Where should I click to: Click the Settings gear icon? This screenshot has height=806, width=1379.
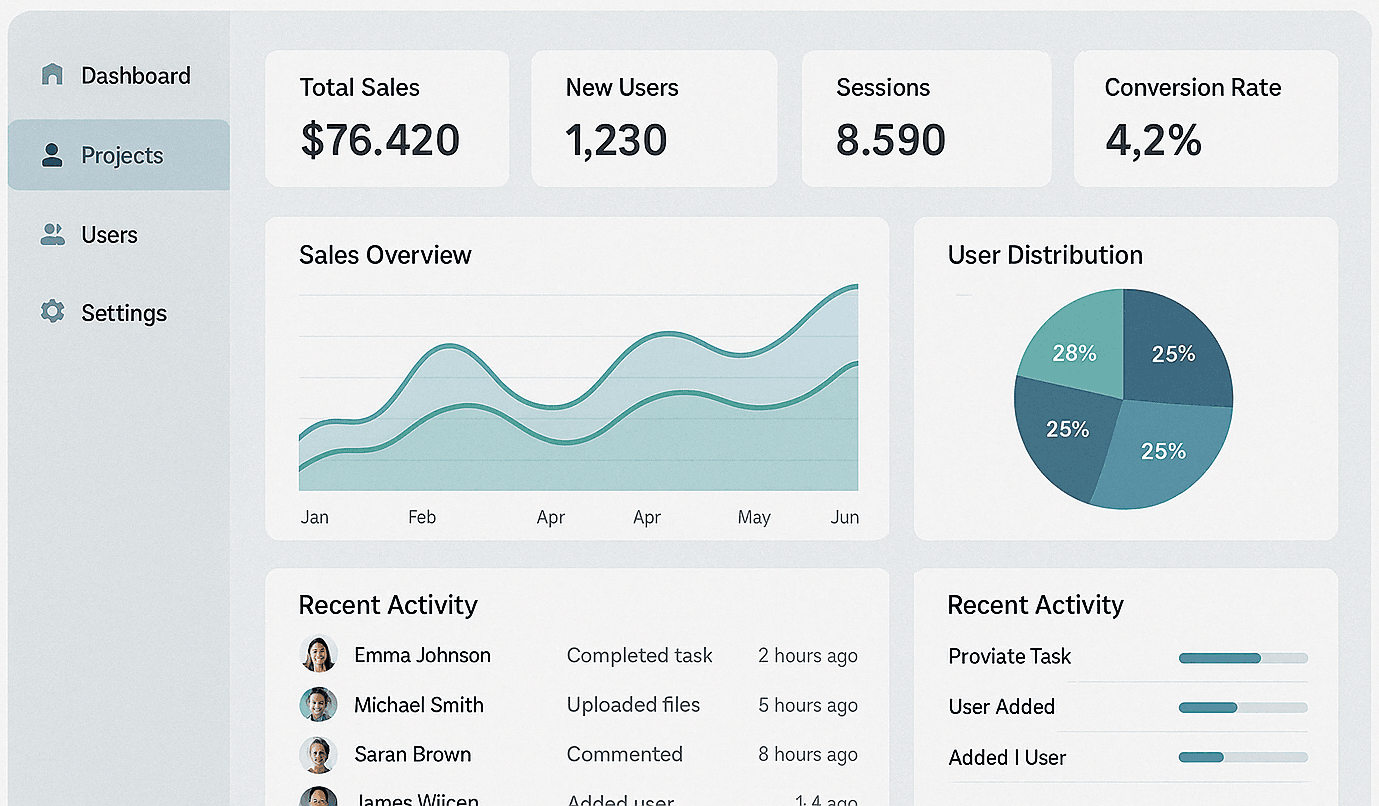tap(52, 312)
